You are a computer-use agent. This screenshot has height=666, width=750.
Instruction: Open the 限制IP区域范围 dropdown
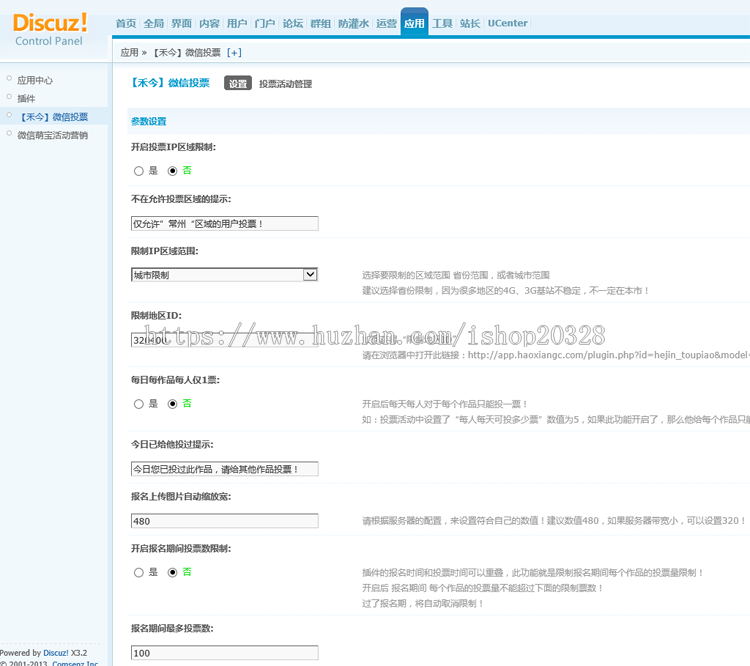pyautogui.click(x=225, y=275)
